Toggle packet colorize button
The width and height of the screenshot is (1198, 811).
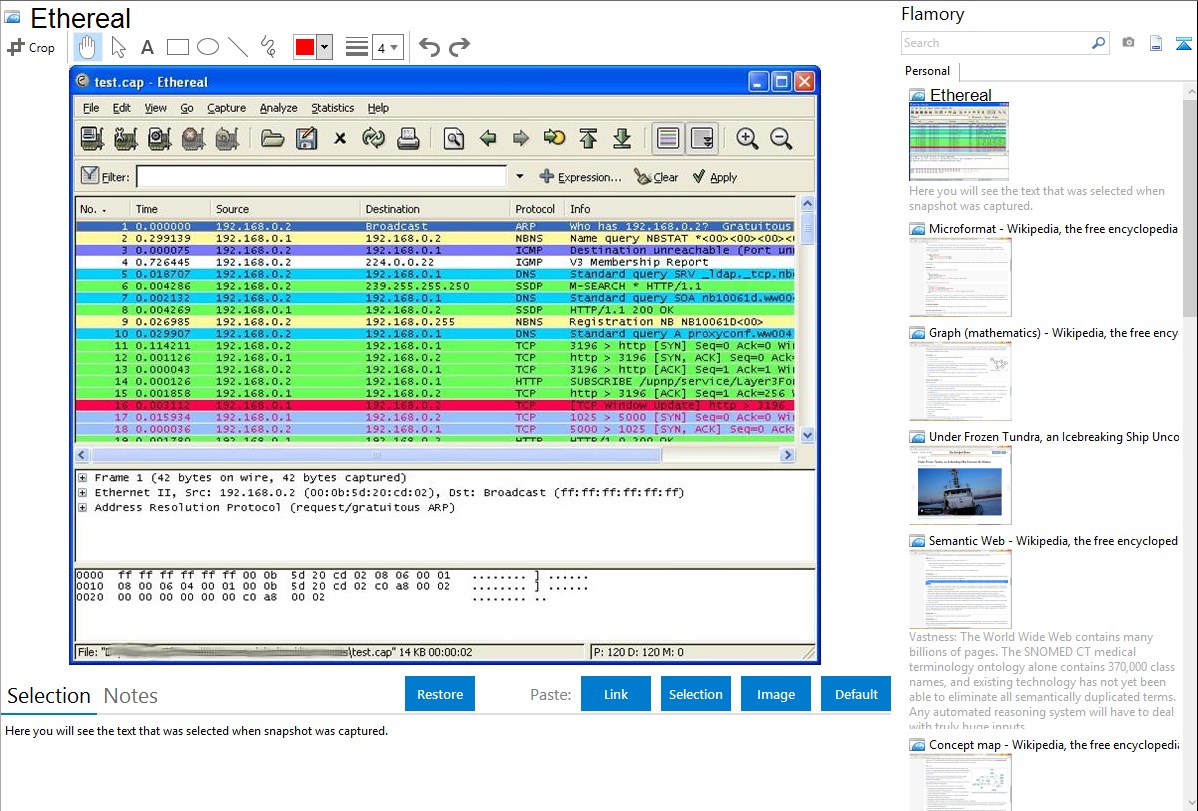pos(668,138)
